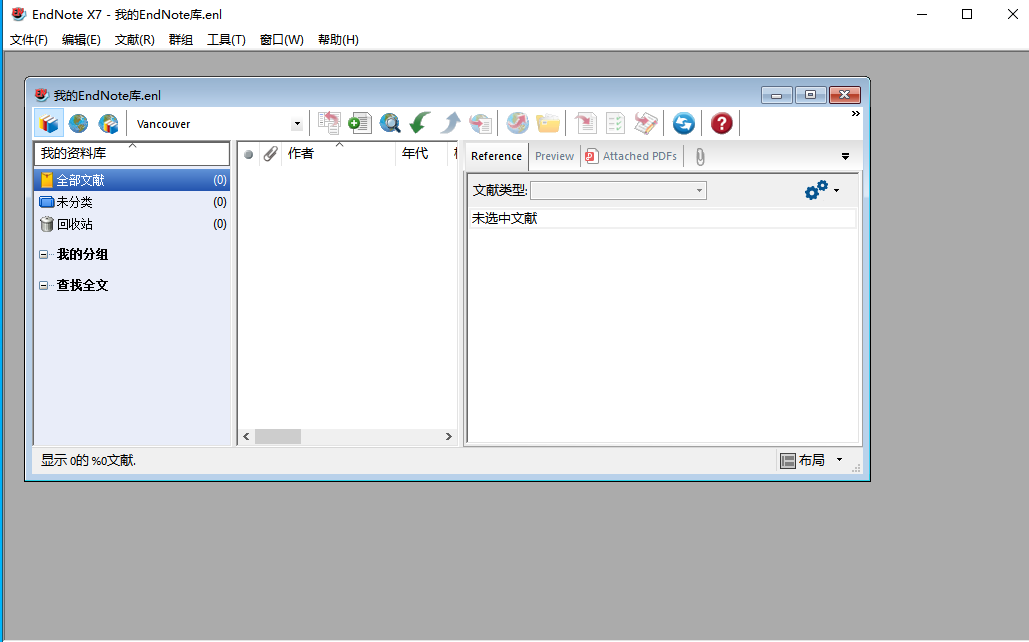Open the 编辑(E) menu

pos(81,40)
